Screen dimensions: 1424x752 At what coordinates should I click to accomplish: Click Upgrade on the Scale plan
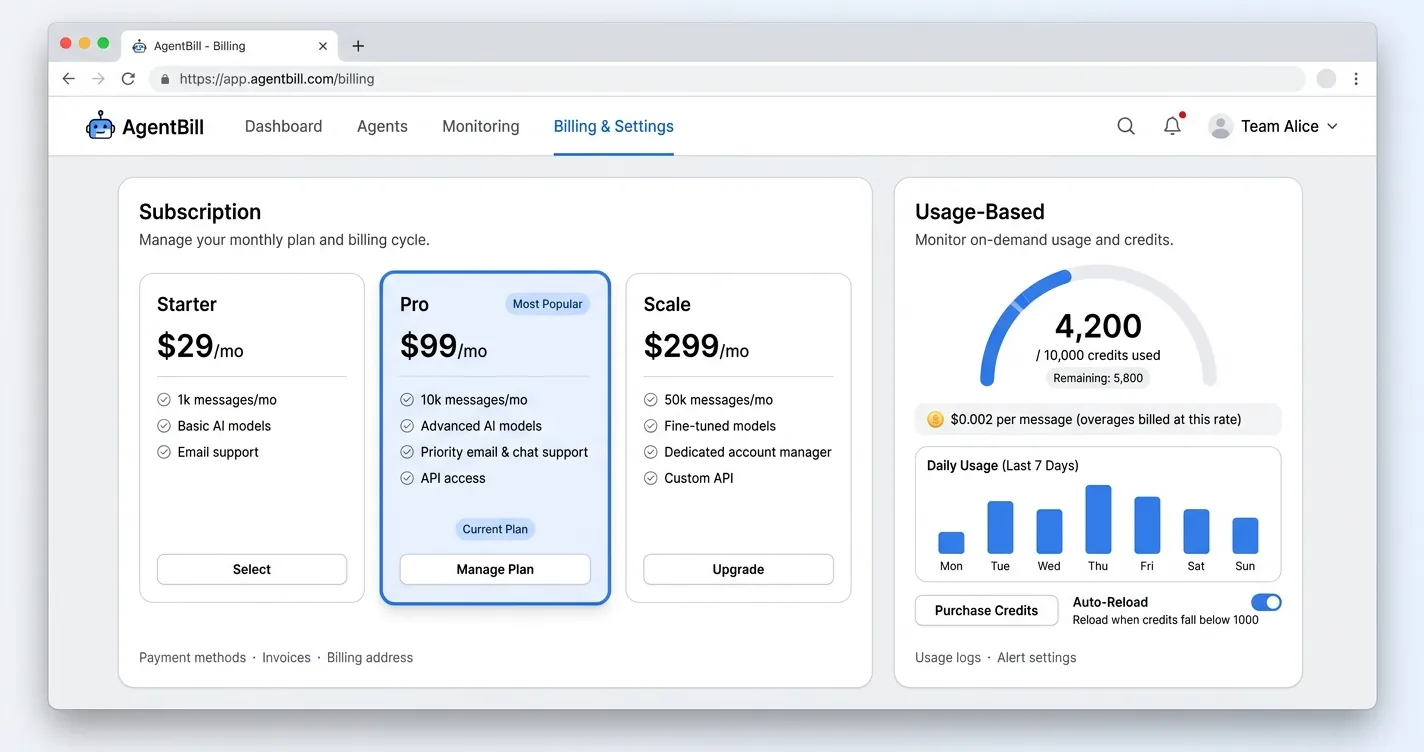click(738, 569)
